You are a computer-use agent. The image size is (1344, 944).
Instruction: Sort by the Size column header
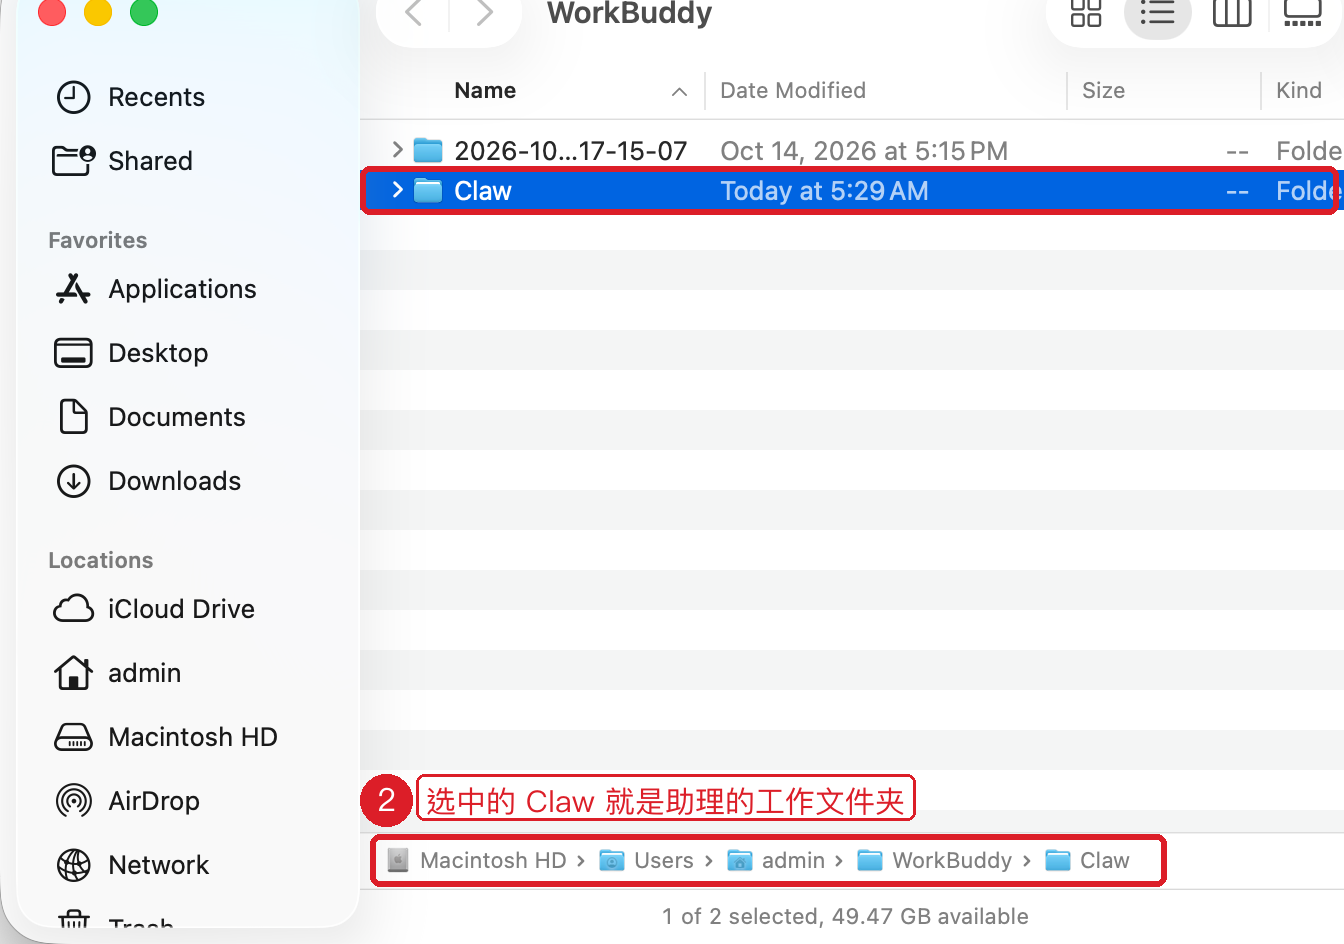[x=1103, y=91]
